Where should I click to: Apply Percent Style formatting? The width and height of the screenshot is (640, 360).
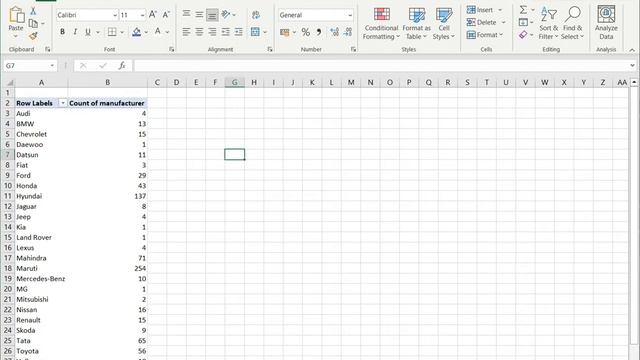point(305,32)
